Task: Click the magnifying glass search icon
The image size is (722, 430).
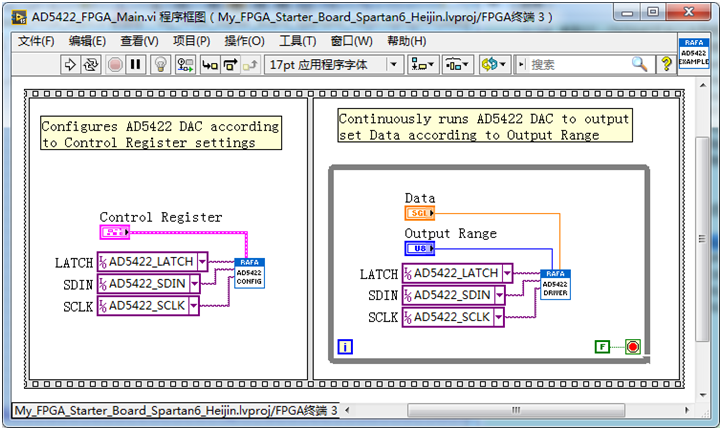Action: coord(639,64)
